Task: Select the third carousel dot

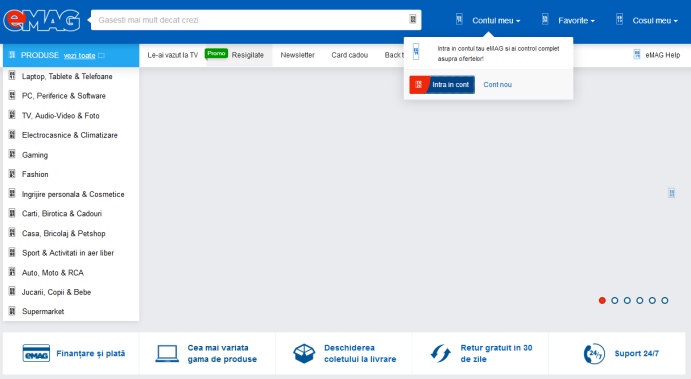Action: [x=627, y=301]
